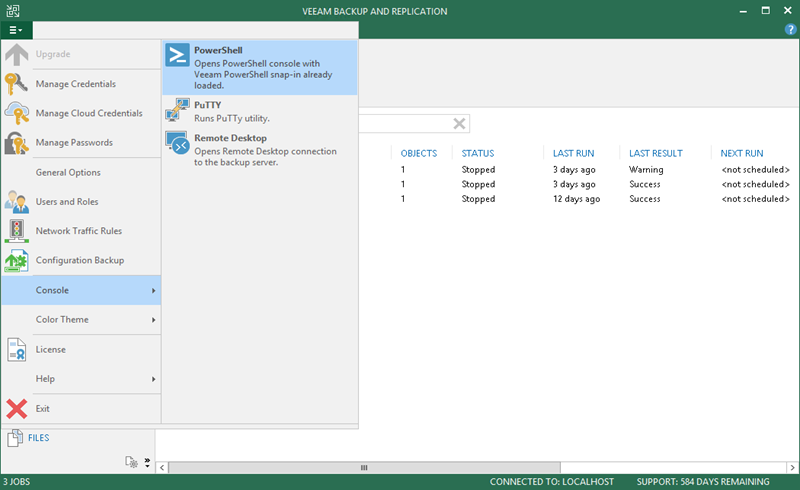Open the help question mark icon

click(790, 30)
